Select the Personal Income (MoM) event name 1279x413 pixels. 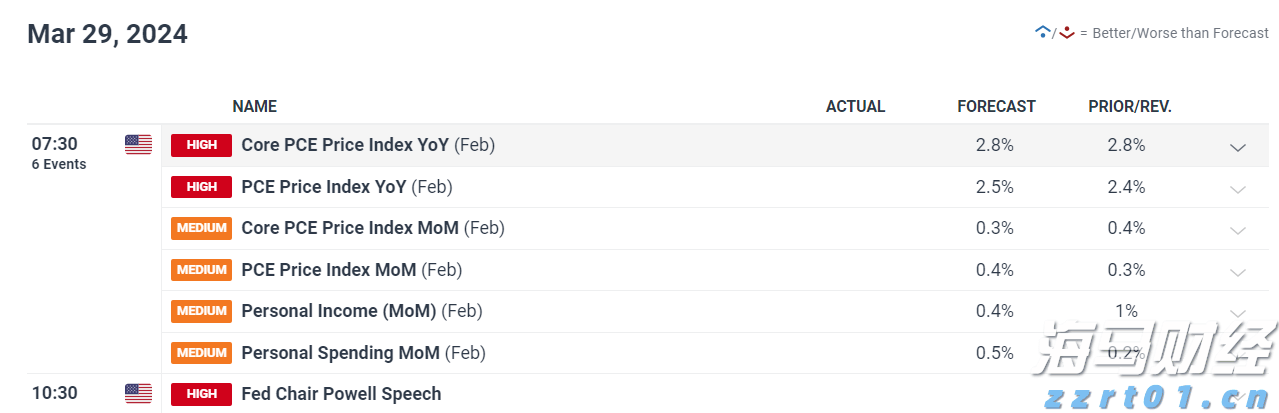pos(338,311)
